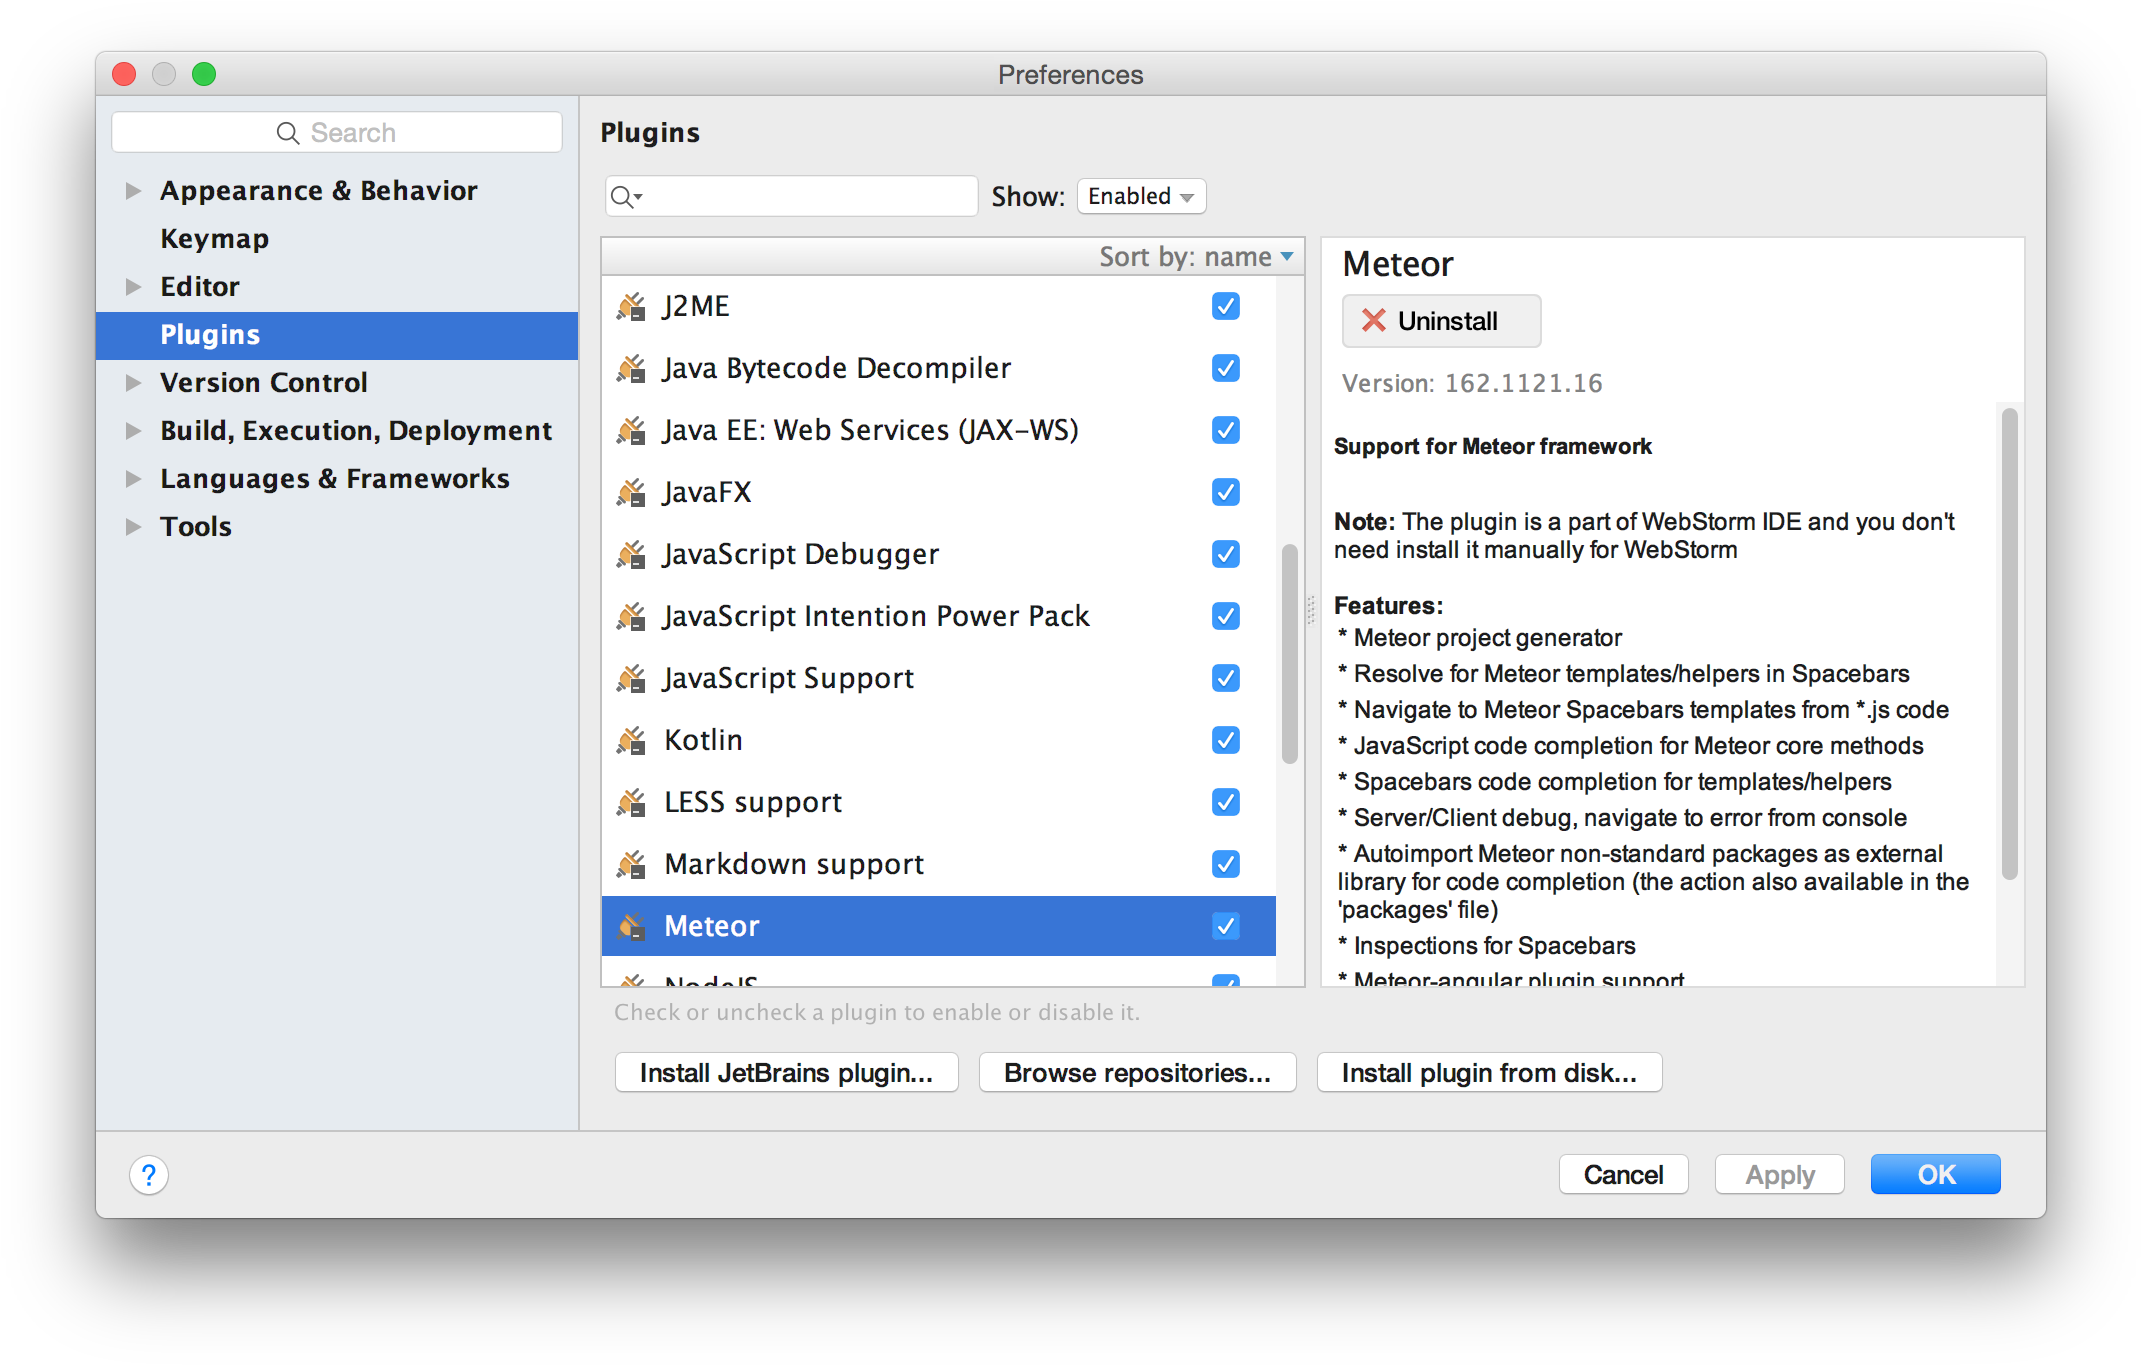Click the JavaScript Support plugin icon

pyautogui.click(x=631, y=678)
